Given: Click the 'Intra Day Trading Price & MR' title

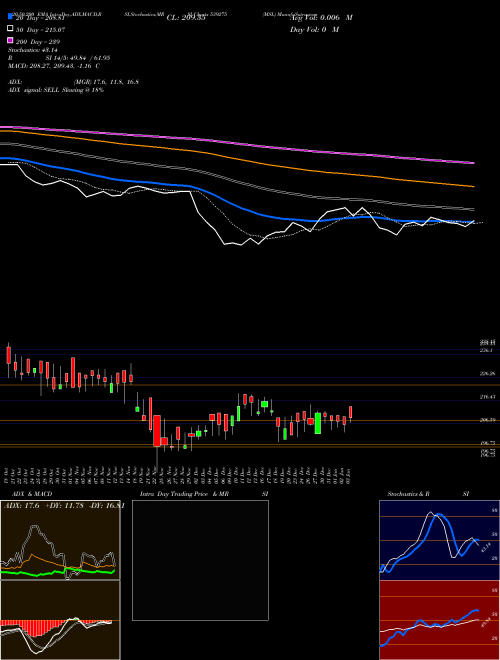Looking at the screenshot, I should click(184, 494).
